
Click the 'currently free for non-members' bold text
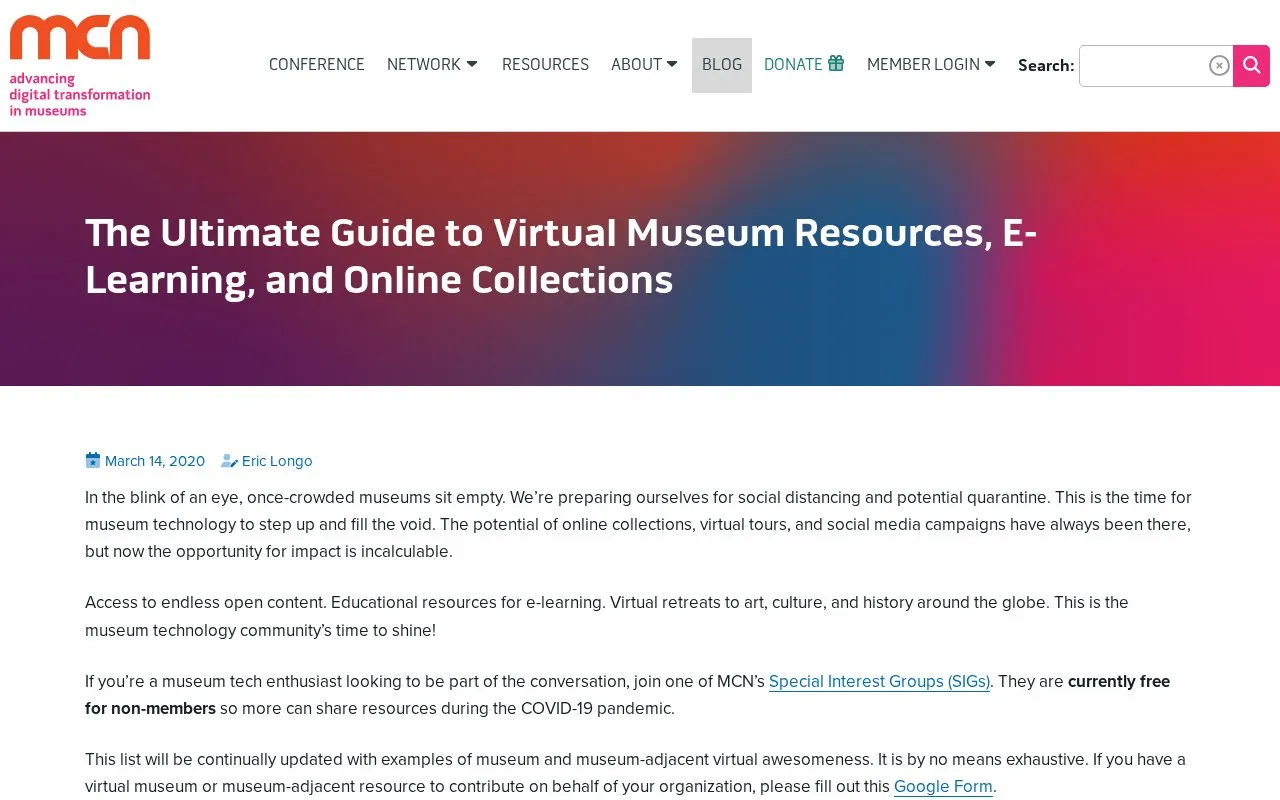pyautogui.click(x=627, y=695)
